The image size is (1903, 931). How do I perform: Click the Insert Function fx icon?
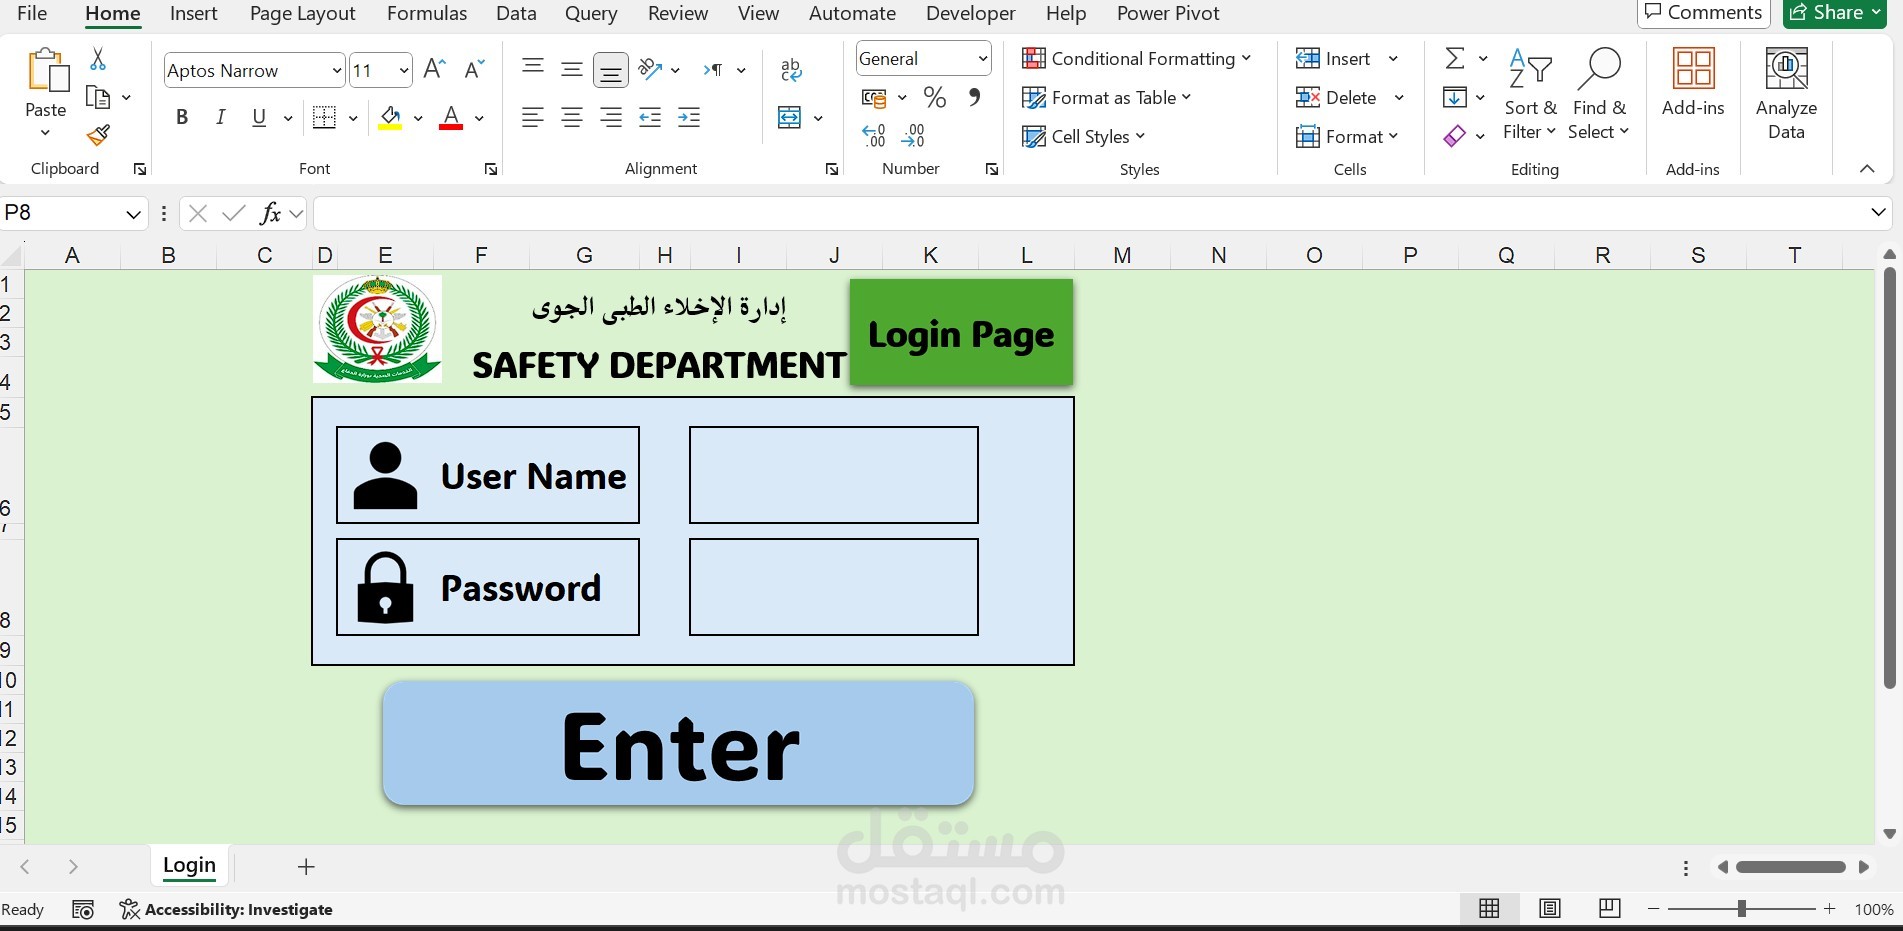(x=270, y=213)
